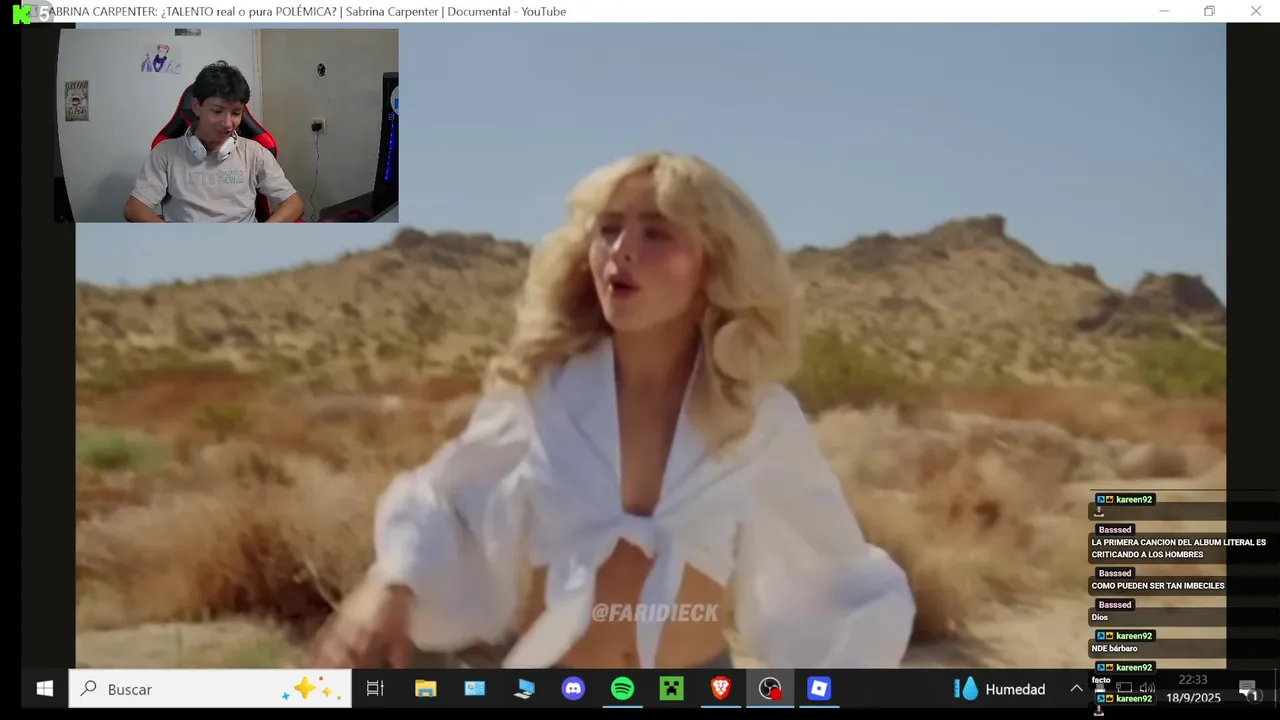Launch Minecraft creeper icon on taskbar
Image resolution: width=1280 pixels, height=720 pixels.
pos(671,689)
